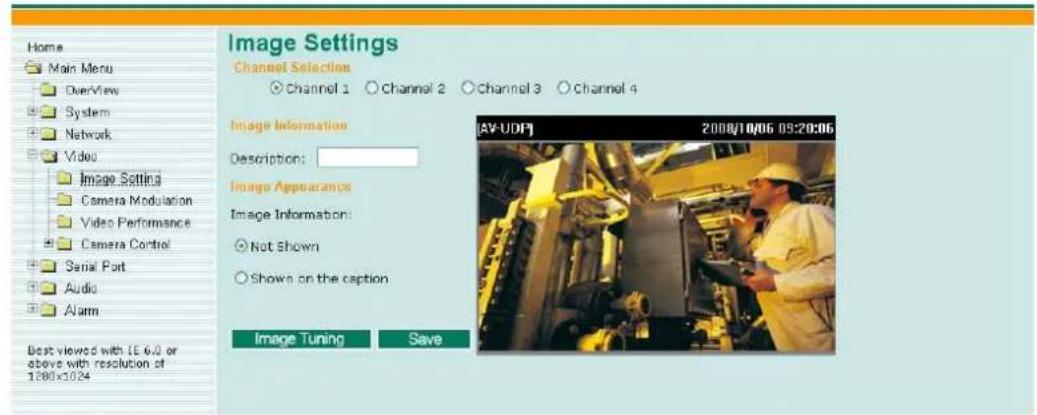Click the Video Performance folder icon
This screenshot has height=415, width=1037.
(x=63, y=223)
